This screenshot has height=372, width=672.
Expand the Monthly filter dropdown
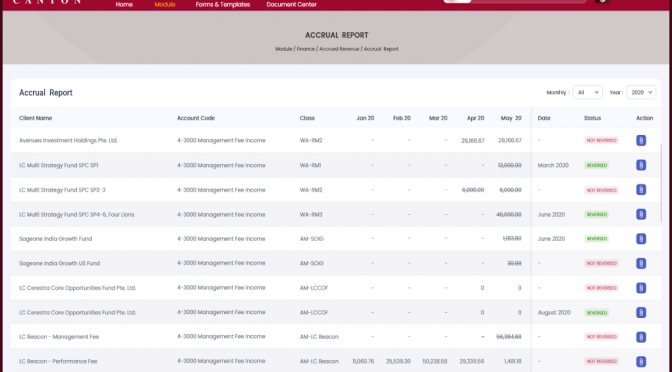pyautogui.click(x=587, y=92)
